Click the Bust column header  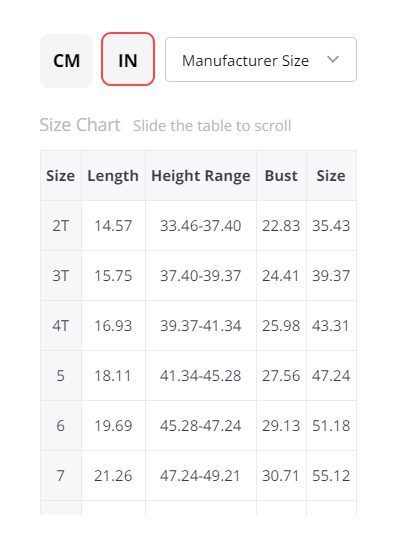281,176
